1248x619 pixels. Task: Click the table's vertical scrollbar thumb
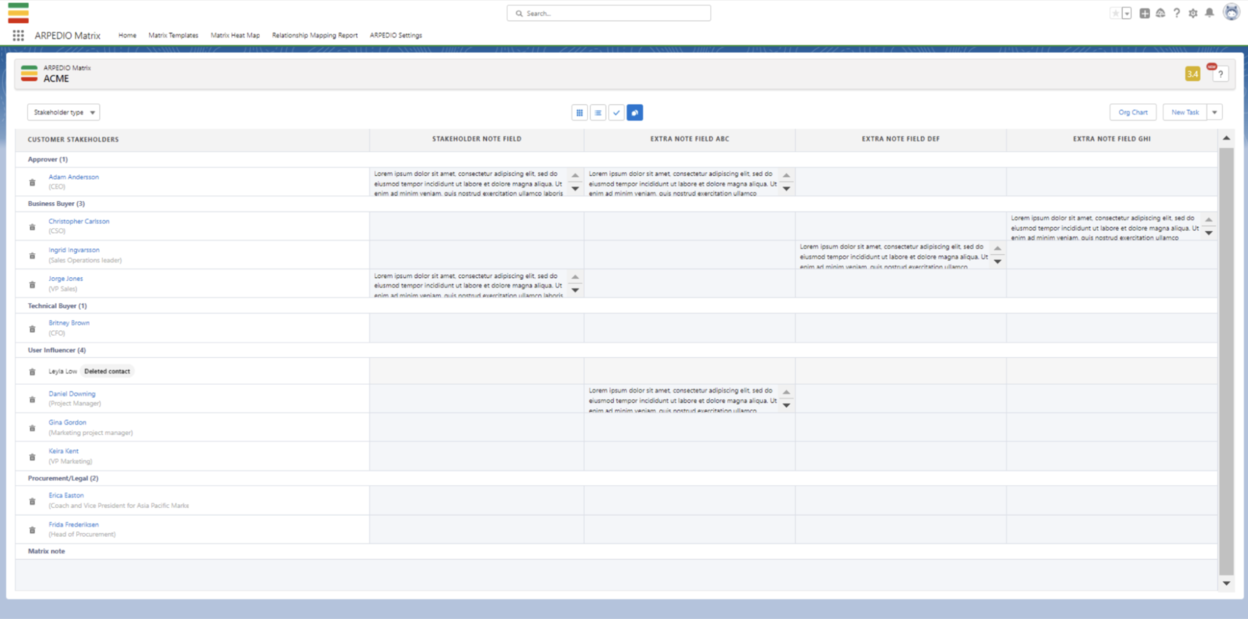1226,361
